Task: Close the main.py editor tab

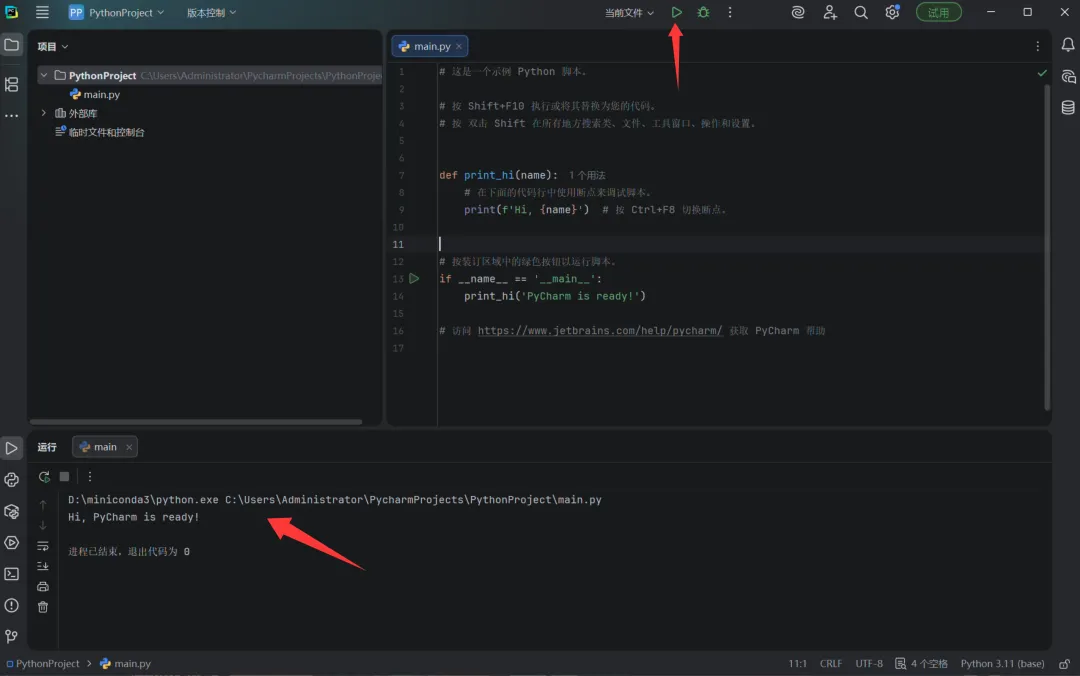Action: pyautogui.click(x=459, y=46)
